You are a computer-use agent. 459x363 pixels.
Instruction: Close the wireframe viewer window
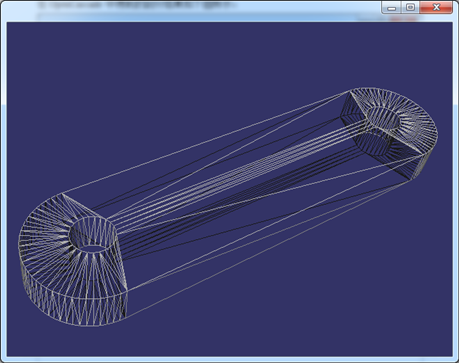(436, 7)
